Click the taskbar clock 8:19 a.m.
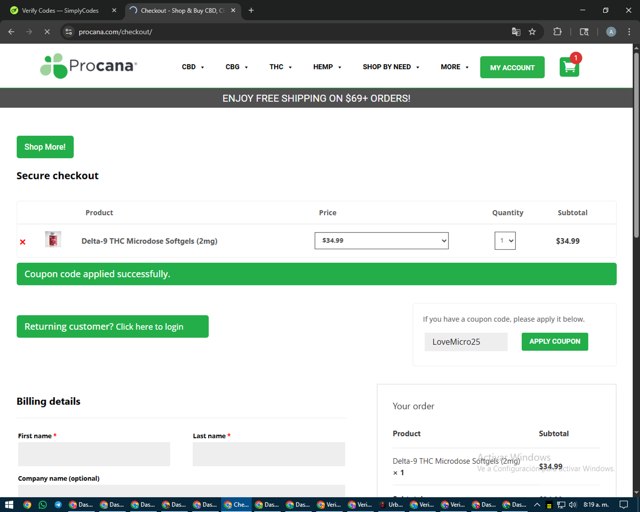The image size is (640, 512). point(596,505)
